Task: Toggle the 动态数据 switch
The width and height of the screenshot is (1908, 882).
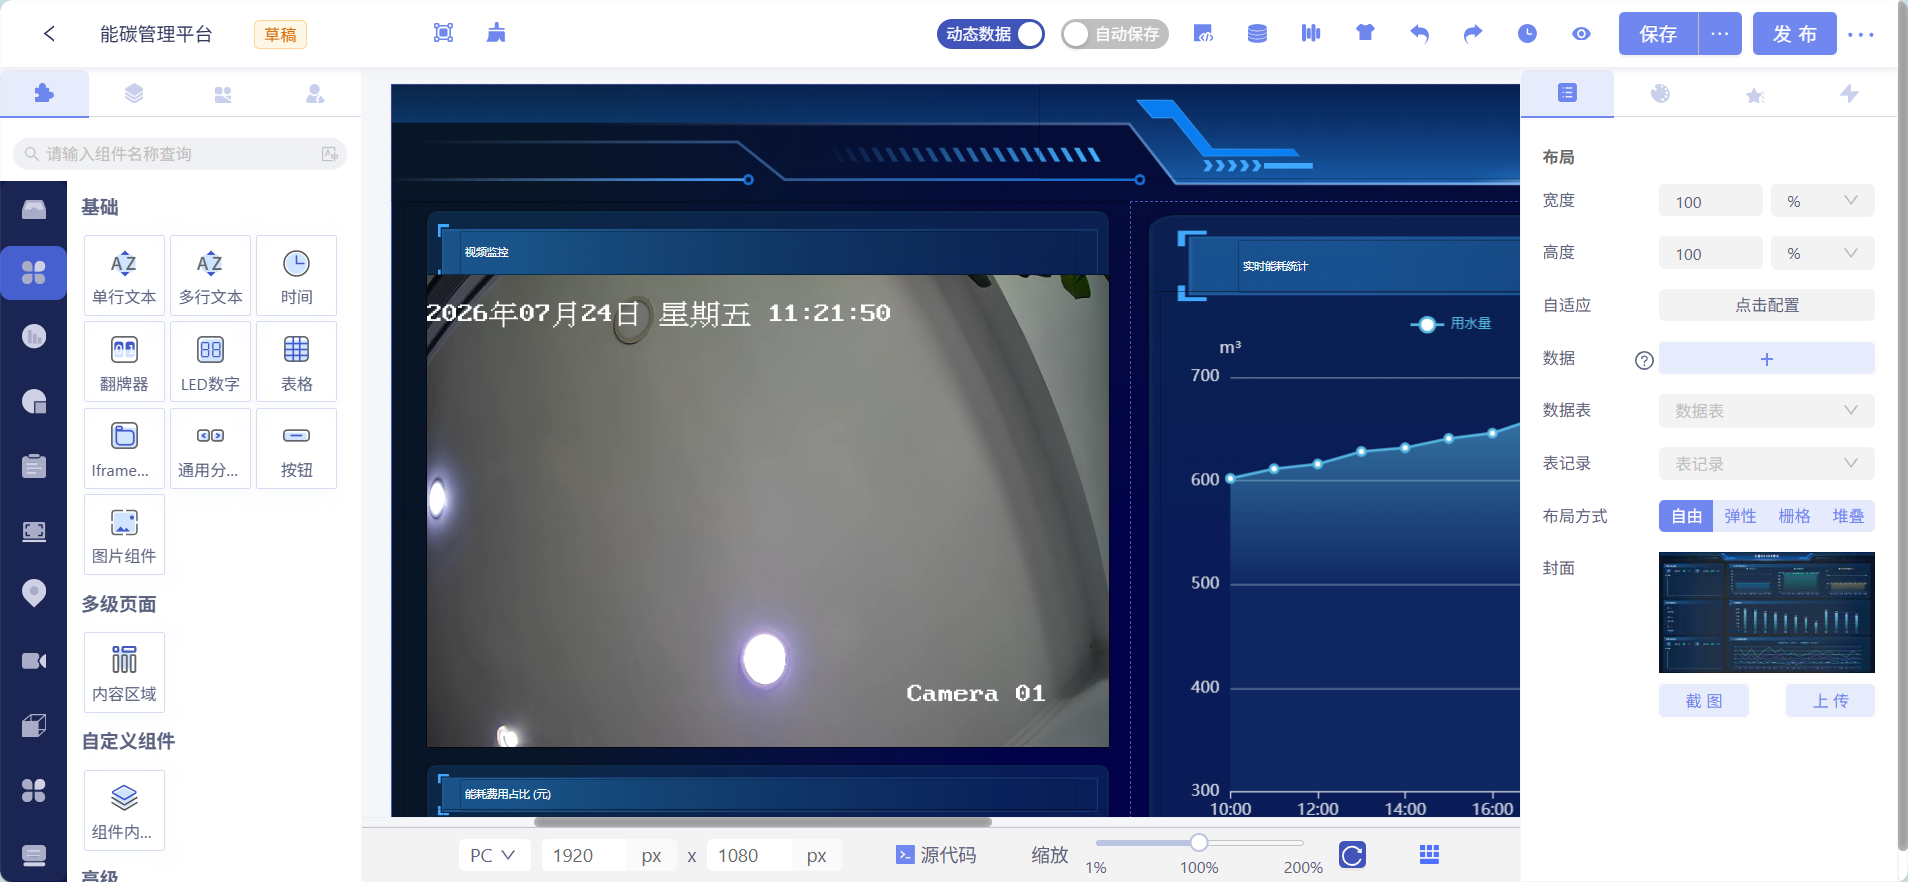Action: (x=991, y=34)
